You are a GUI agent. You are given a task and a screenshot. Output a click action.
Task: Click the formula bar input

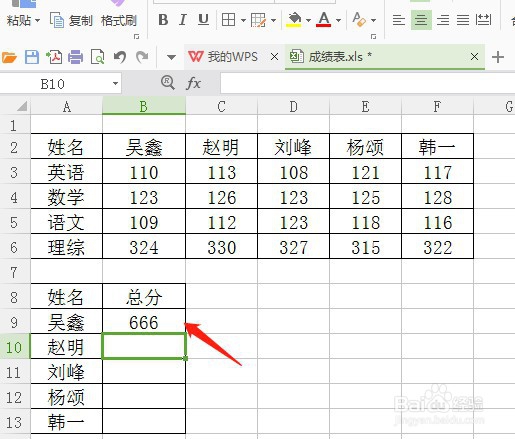[x=367, y=83]
